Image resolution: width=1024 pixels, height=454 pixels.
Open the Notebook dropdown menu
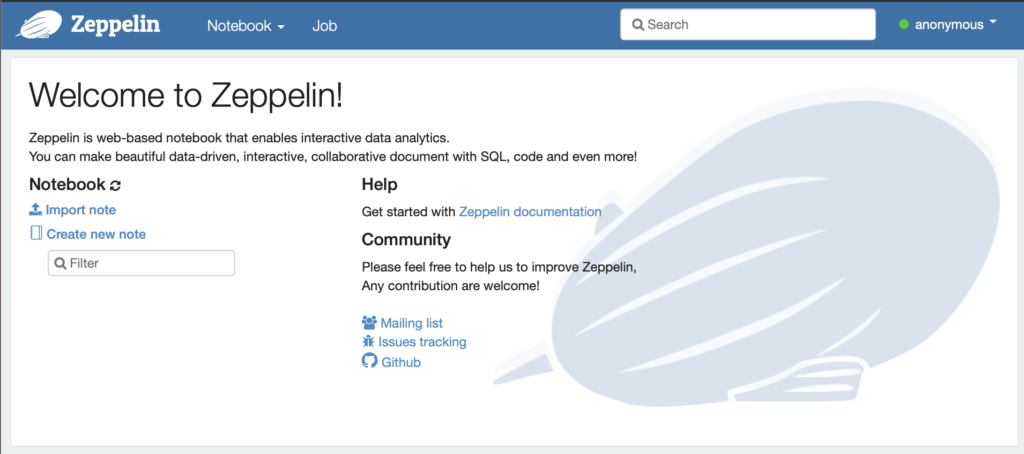click(x=245, y=26)
